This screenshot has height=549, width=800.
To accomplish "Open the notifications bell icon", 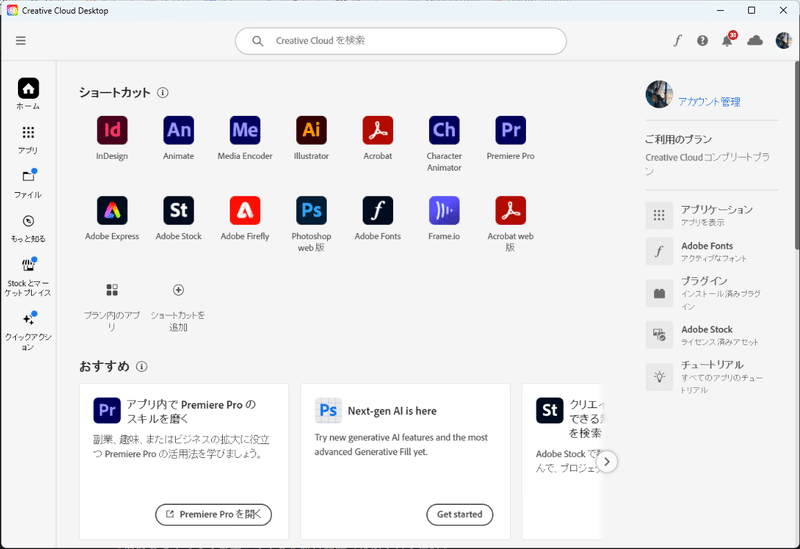I will (x=728, y=41).
